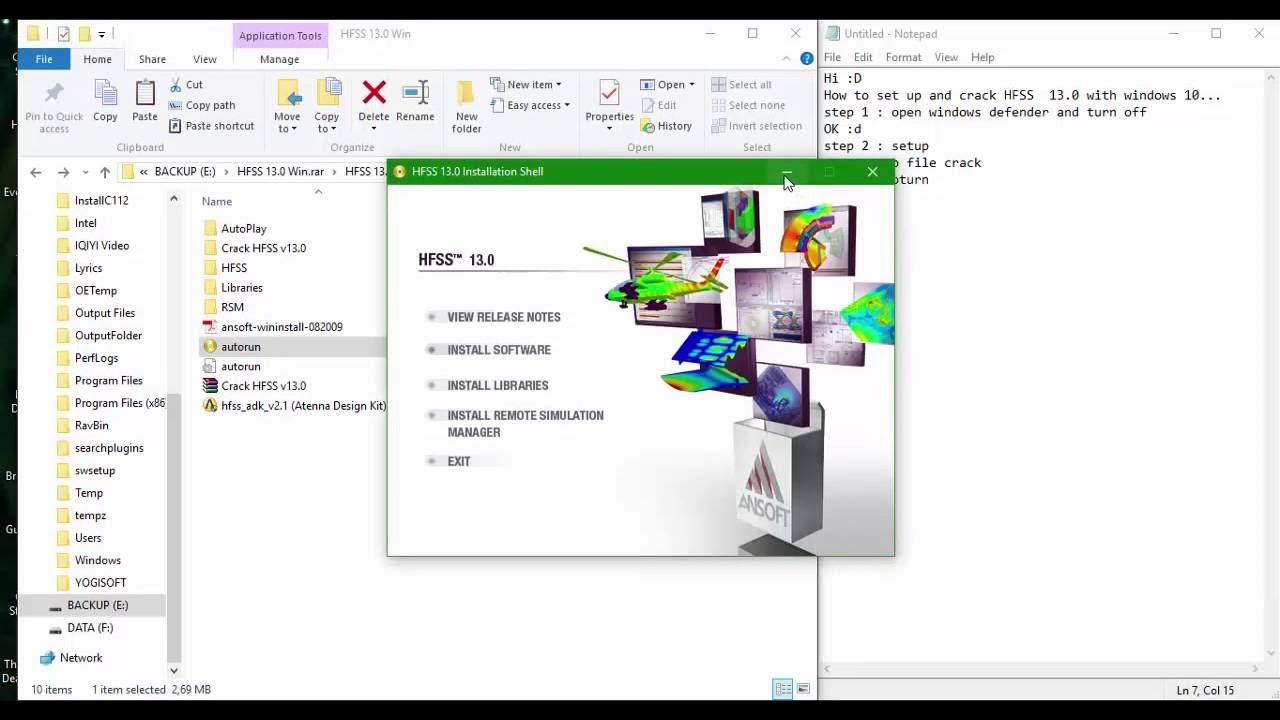Viewport: 1280px width, 720px height.
Task: Click EXIT in HFSS installer
Action: [x=459, y=461]
